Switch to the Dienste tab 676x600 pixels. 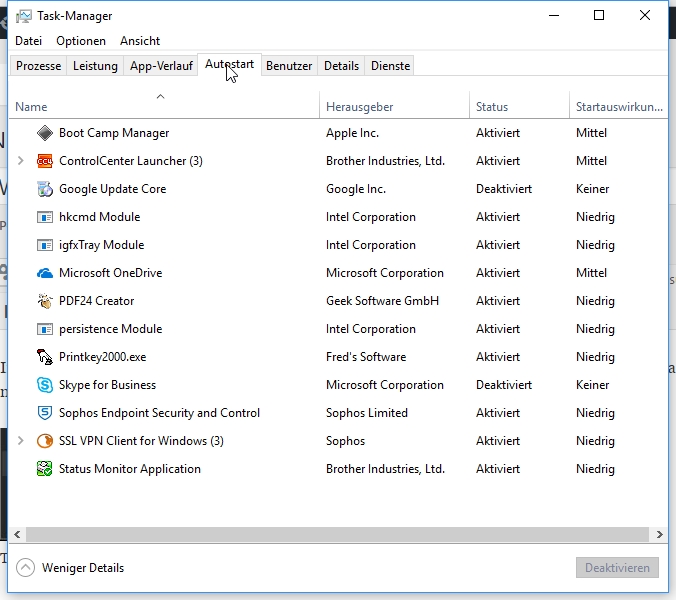point(391,66)
